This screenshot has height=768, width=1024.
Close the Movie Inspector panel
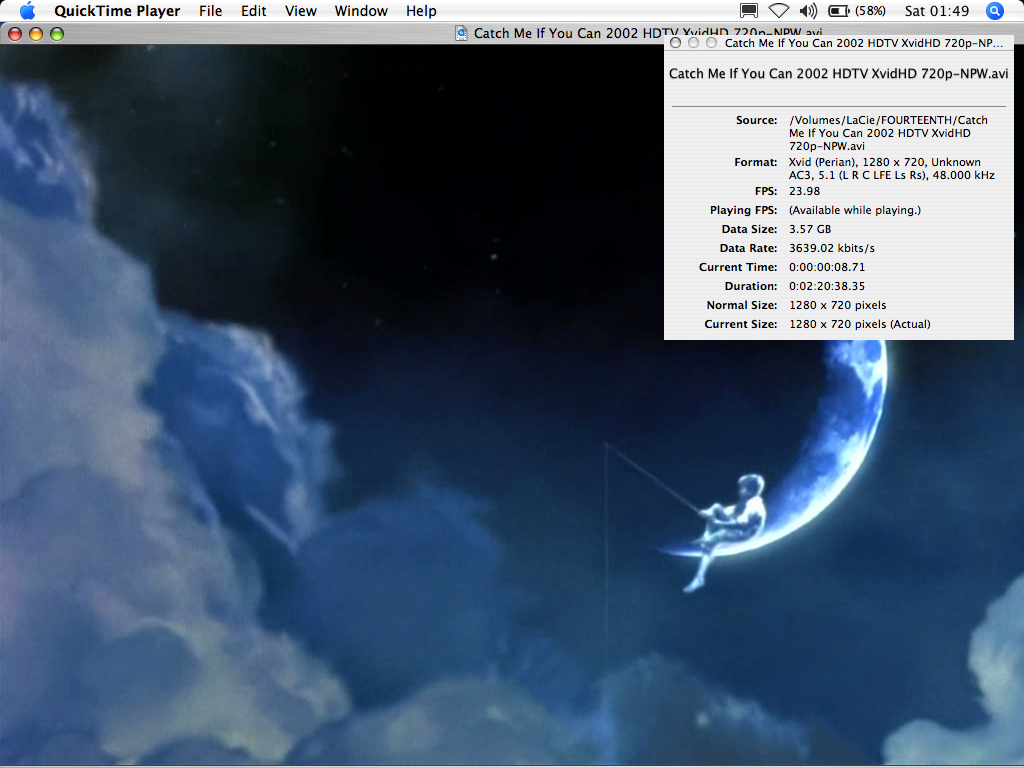[x=676, y=43]
